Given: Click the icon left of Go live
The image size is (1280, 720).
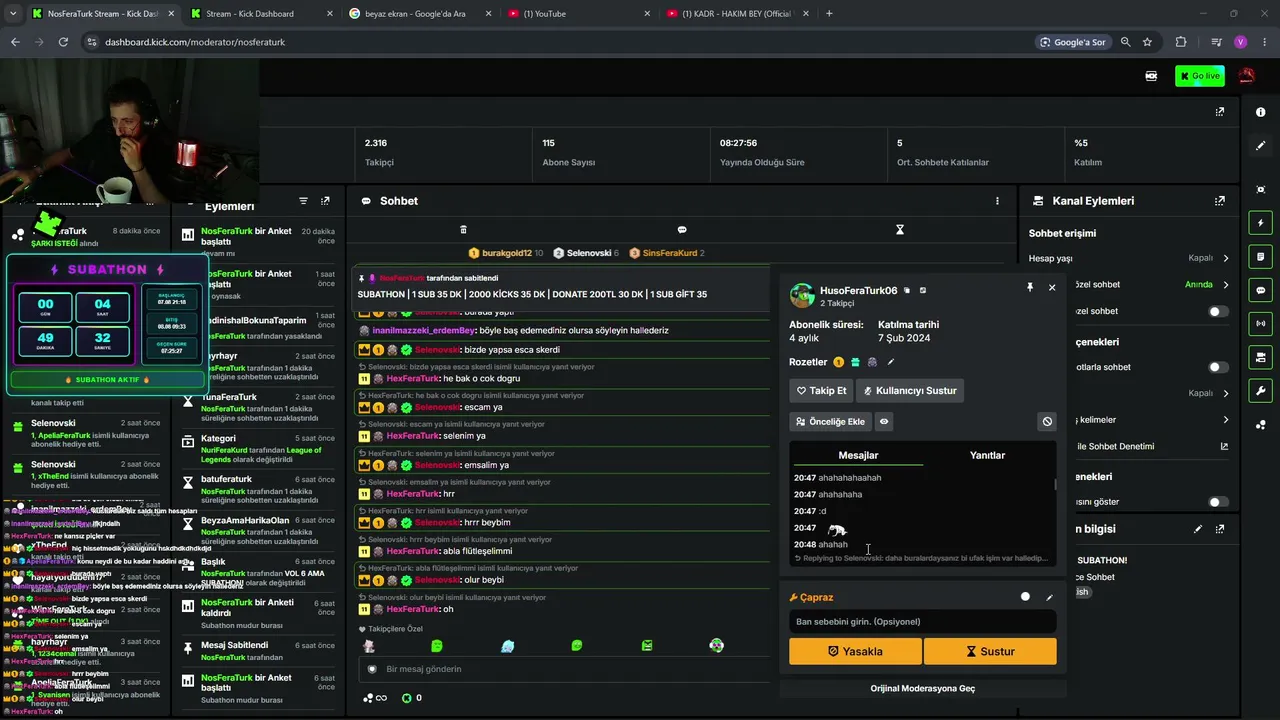Looking at the screenshot, I should (1151, 76).
